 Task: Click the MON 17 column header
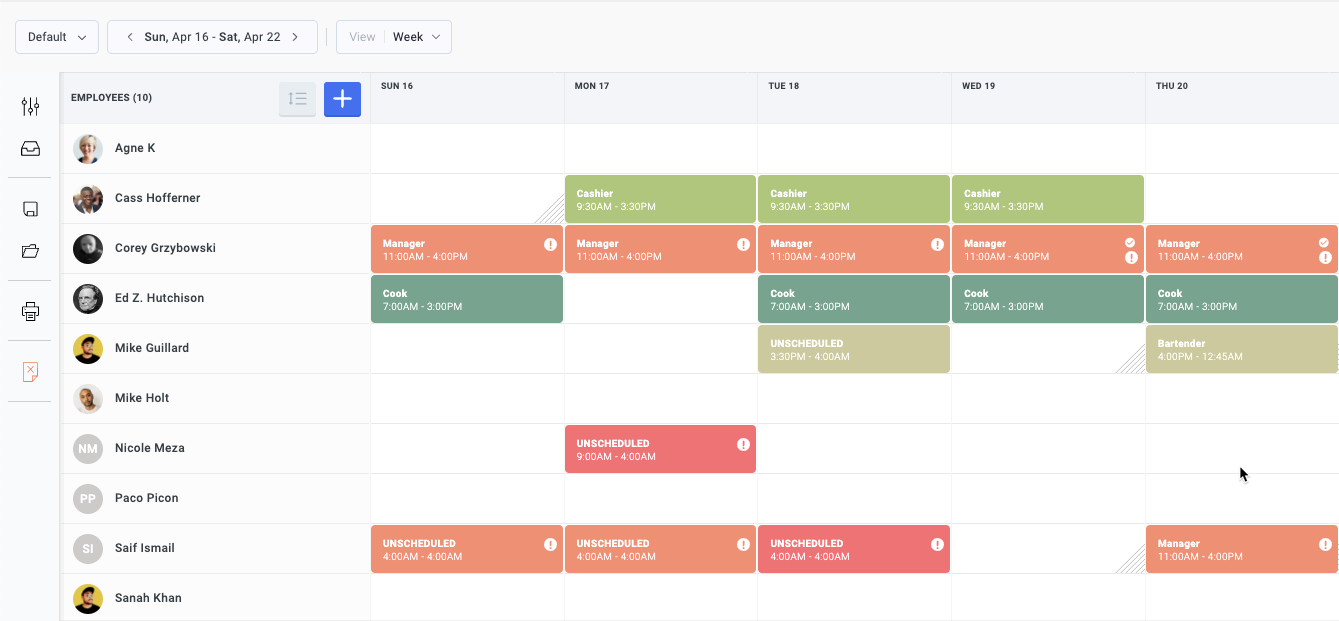pos(592,86)
